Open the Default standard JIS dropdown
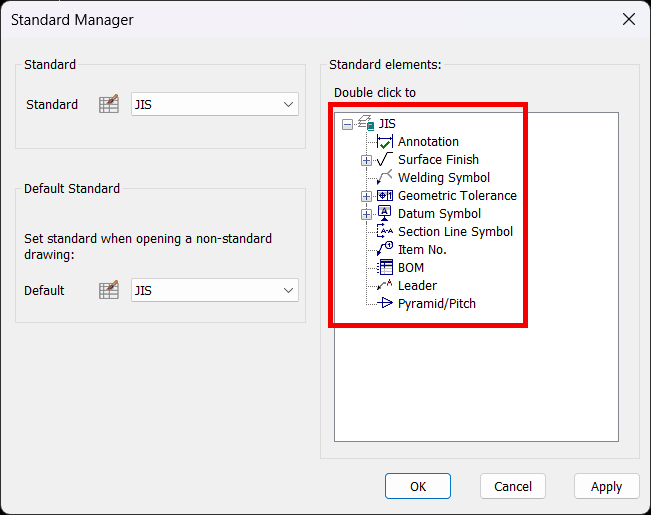 215,290
